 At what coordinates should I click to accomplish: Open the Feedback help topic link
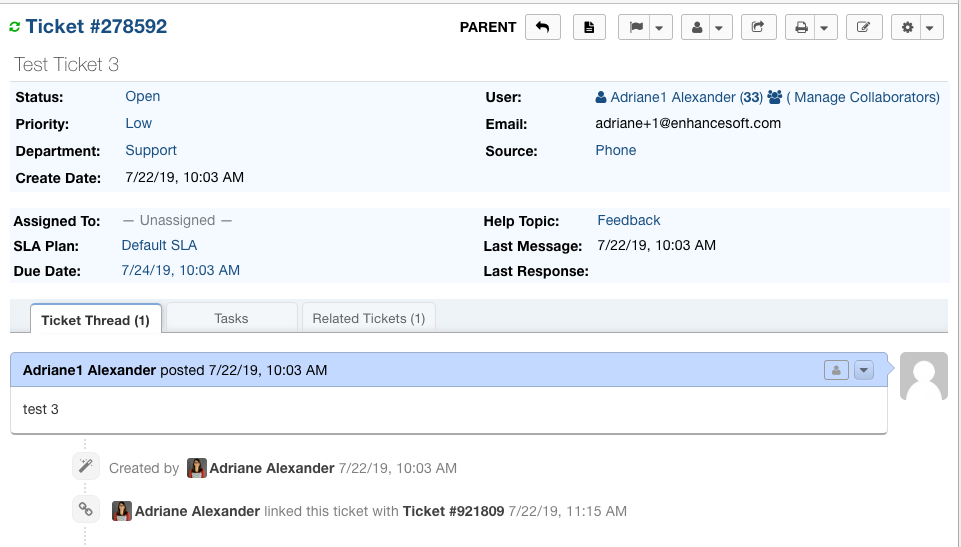(x=629, y=220)
